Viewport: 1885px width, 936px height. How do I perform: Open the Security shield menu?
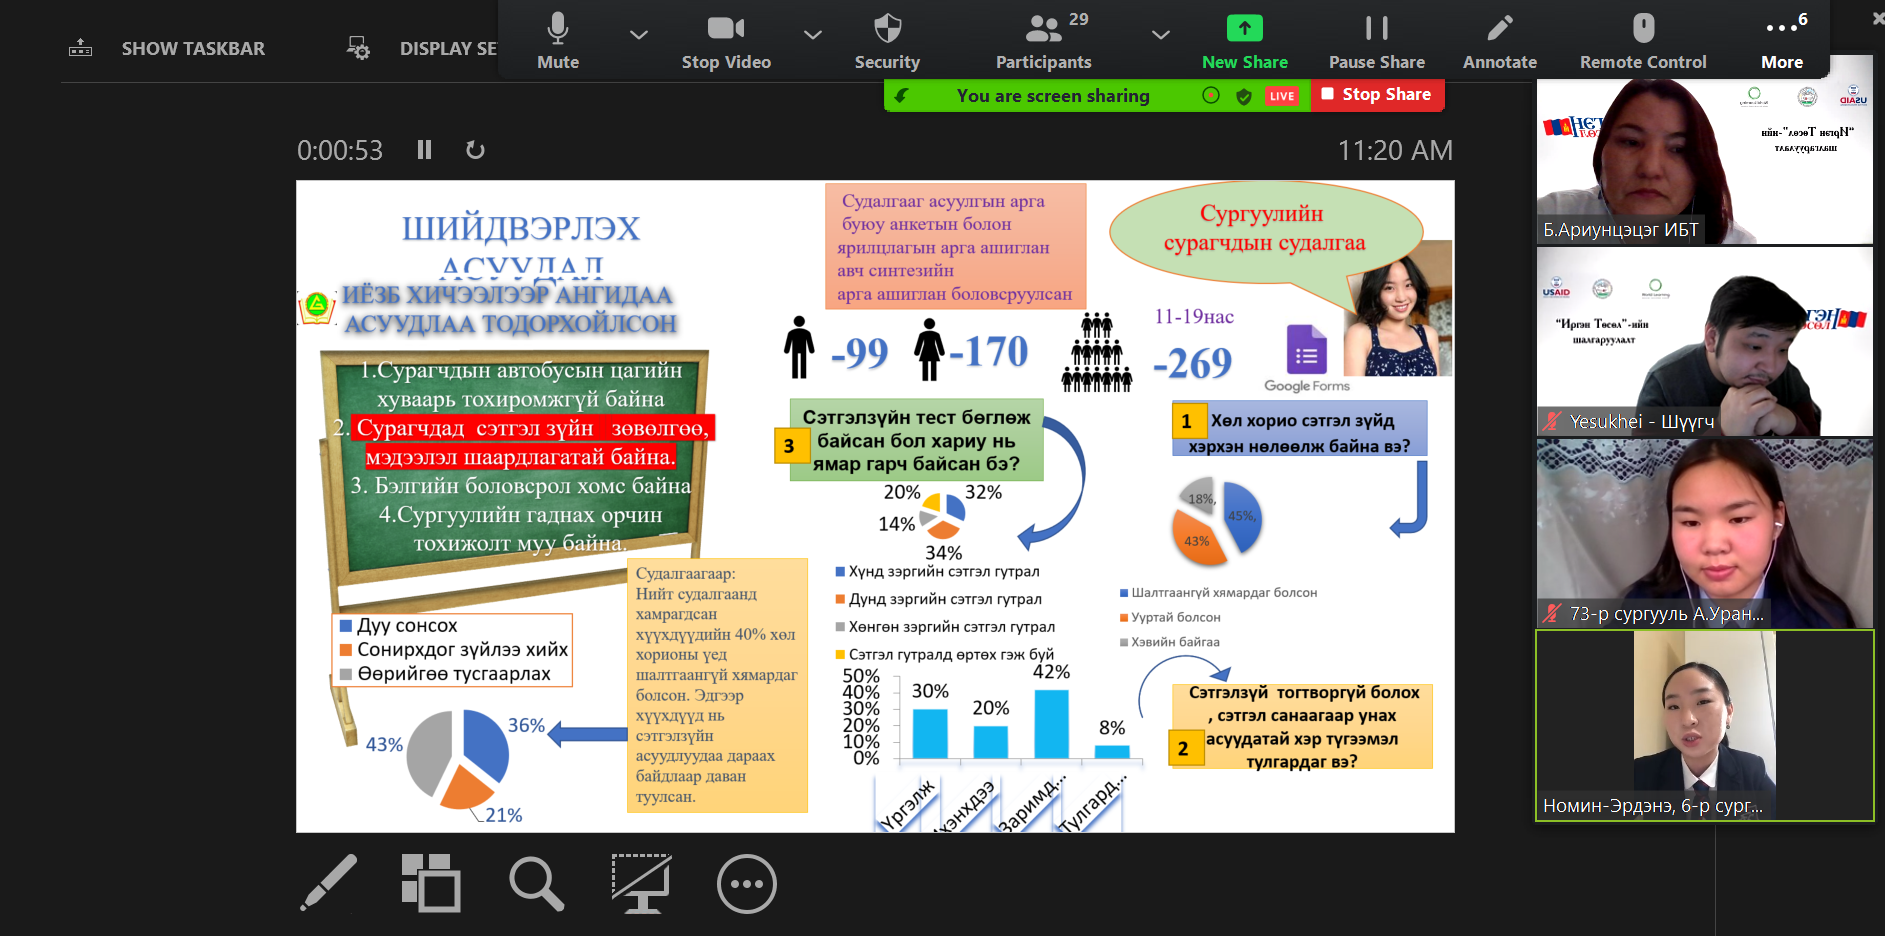tap(886, 40)
